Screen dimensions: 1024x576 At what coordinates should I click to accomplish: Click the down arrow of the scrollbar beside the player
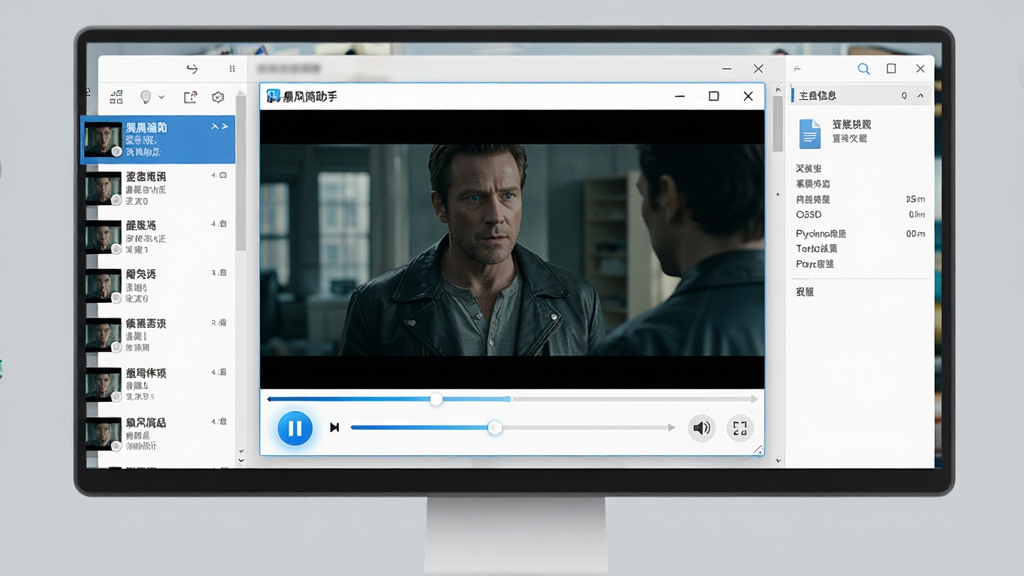pyautogui.click(x=778, y=460)
